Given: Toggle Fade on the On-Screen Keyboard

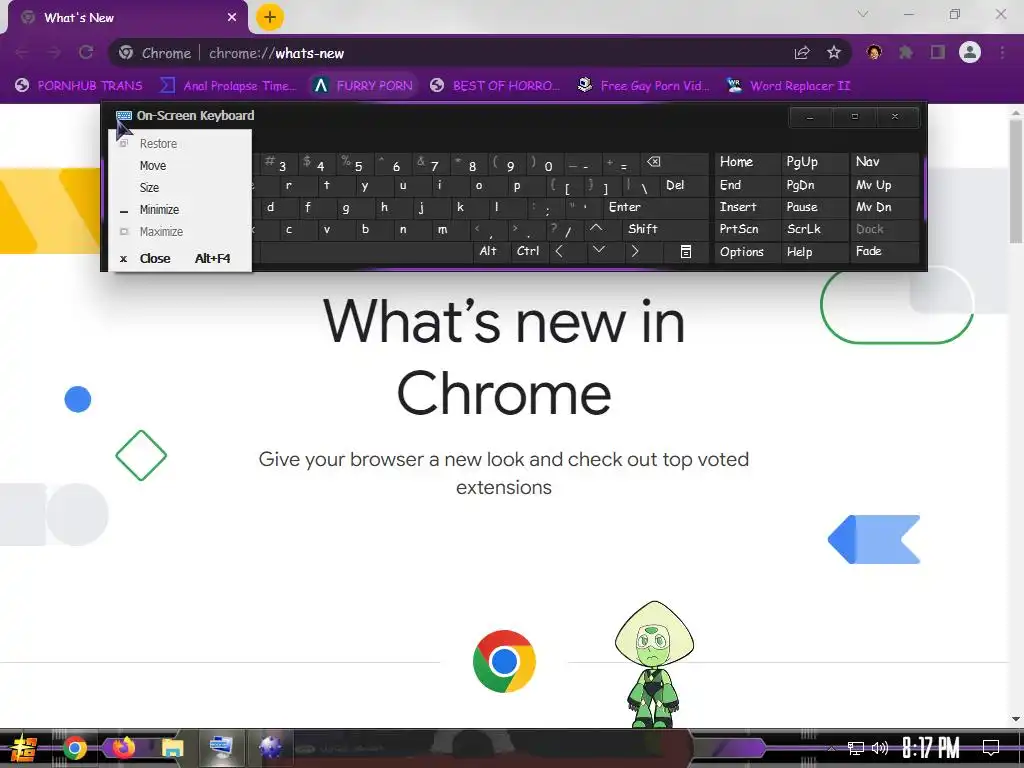Looking at the screenshot, I should (885, 251).
